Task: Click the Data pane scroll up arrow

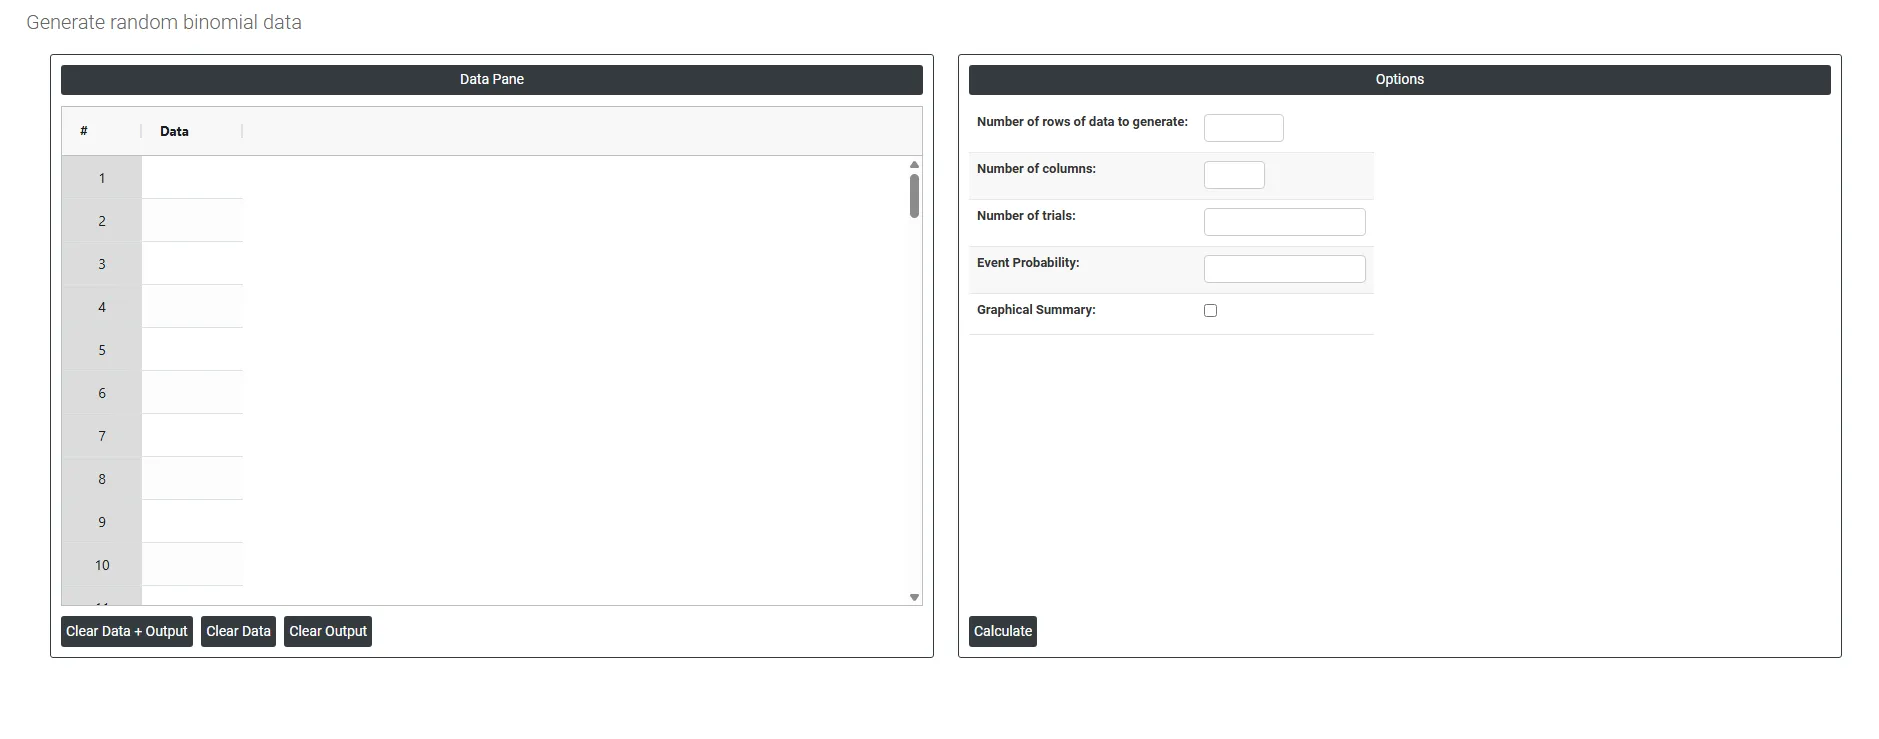Action: pos(914,165)
